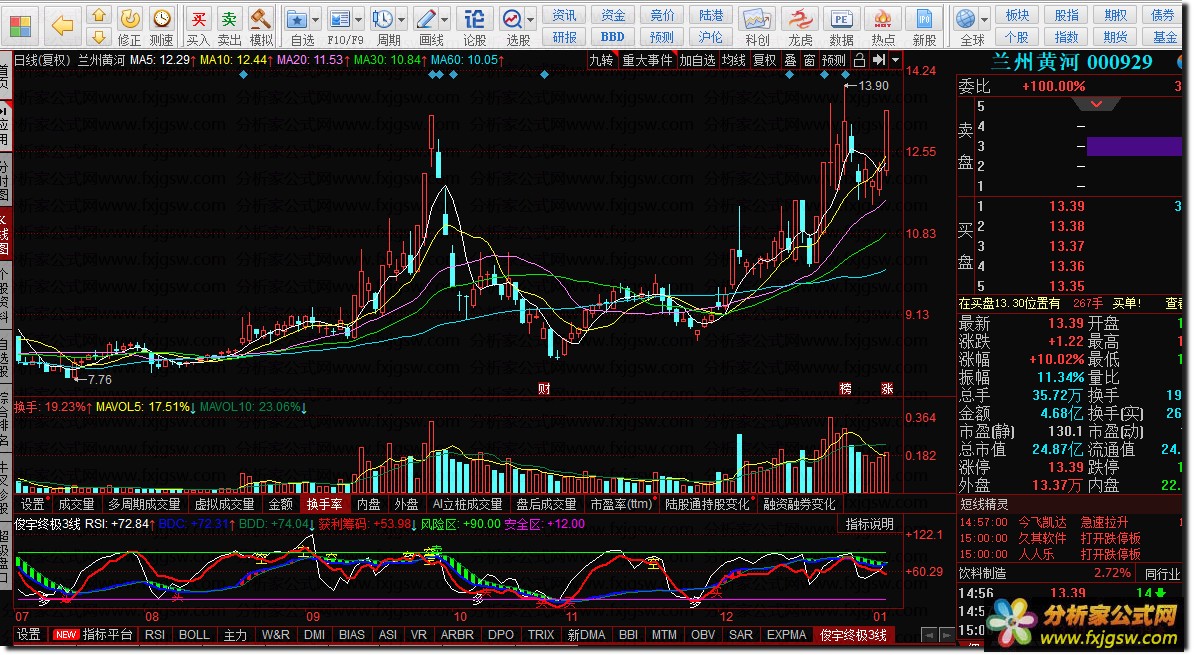The image size is (1194, 655).
Task: Open 指标说明 indicator description
Action: click(x=870, y=524)
